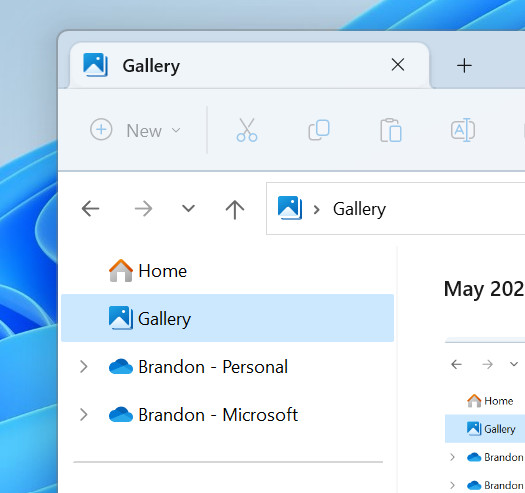Expand Brandon - Personal OneDrive node
Image resolution: width=525 pixels, height=493 pixels.
[x=84, y=366]
